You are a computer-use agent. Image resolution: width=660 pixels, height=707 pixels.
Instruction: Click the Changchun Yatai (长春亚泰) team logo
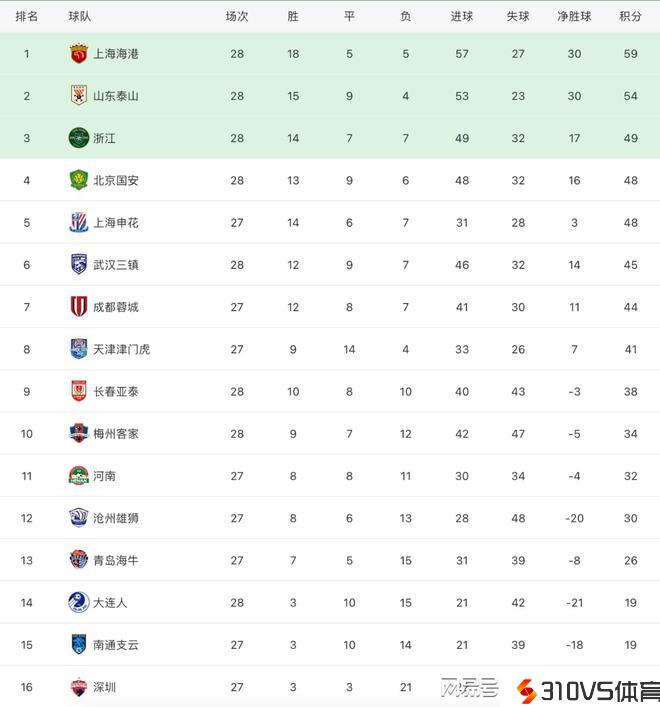(x=79, y=392)
